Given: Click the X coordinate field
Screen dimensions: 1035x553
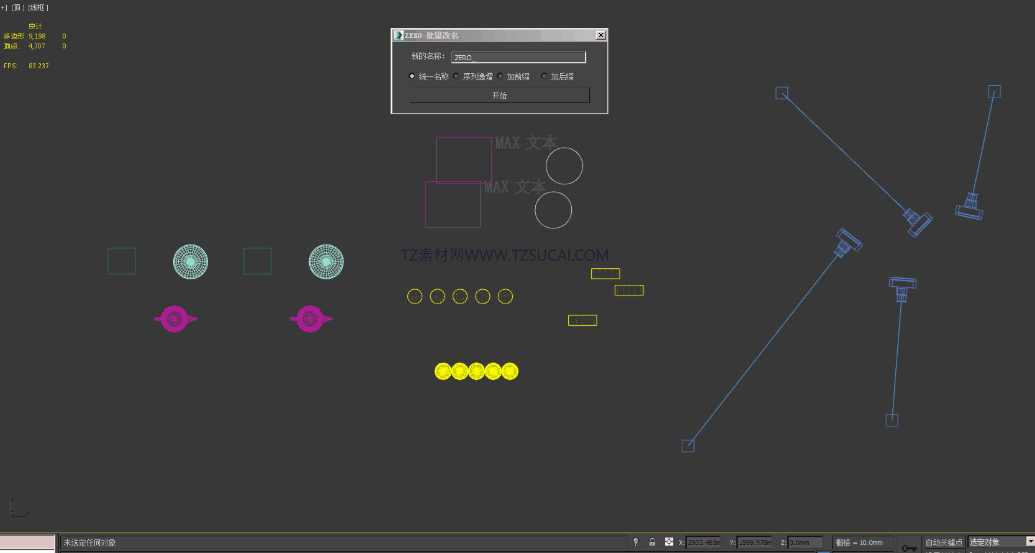Looking at the screenshot, I should (x=703, y=542).
